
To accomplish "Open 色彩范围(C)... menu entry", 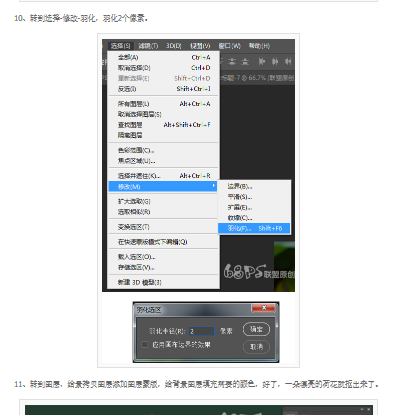I will click(164, 150).
